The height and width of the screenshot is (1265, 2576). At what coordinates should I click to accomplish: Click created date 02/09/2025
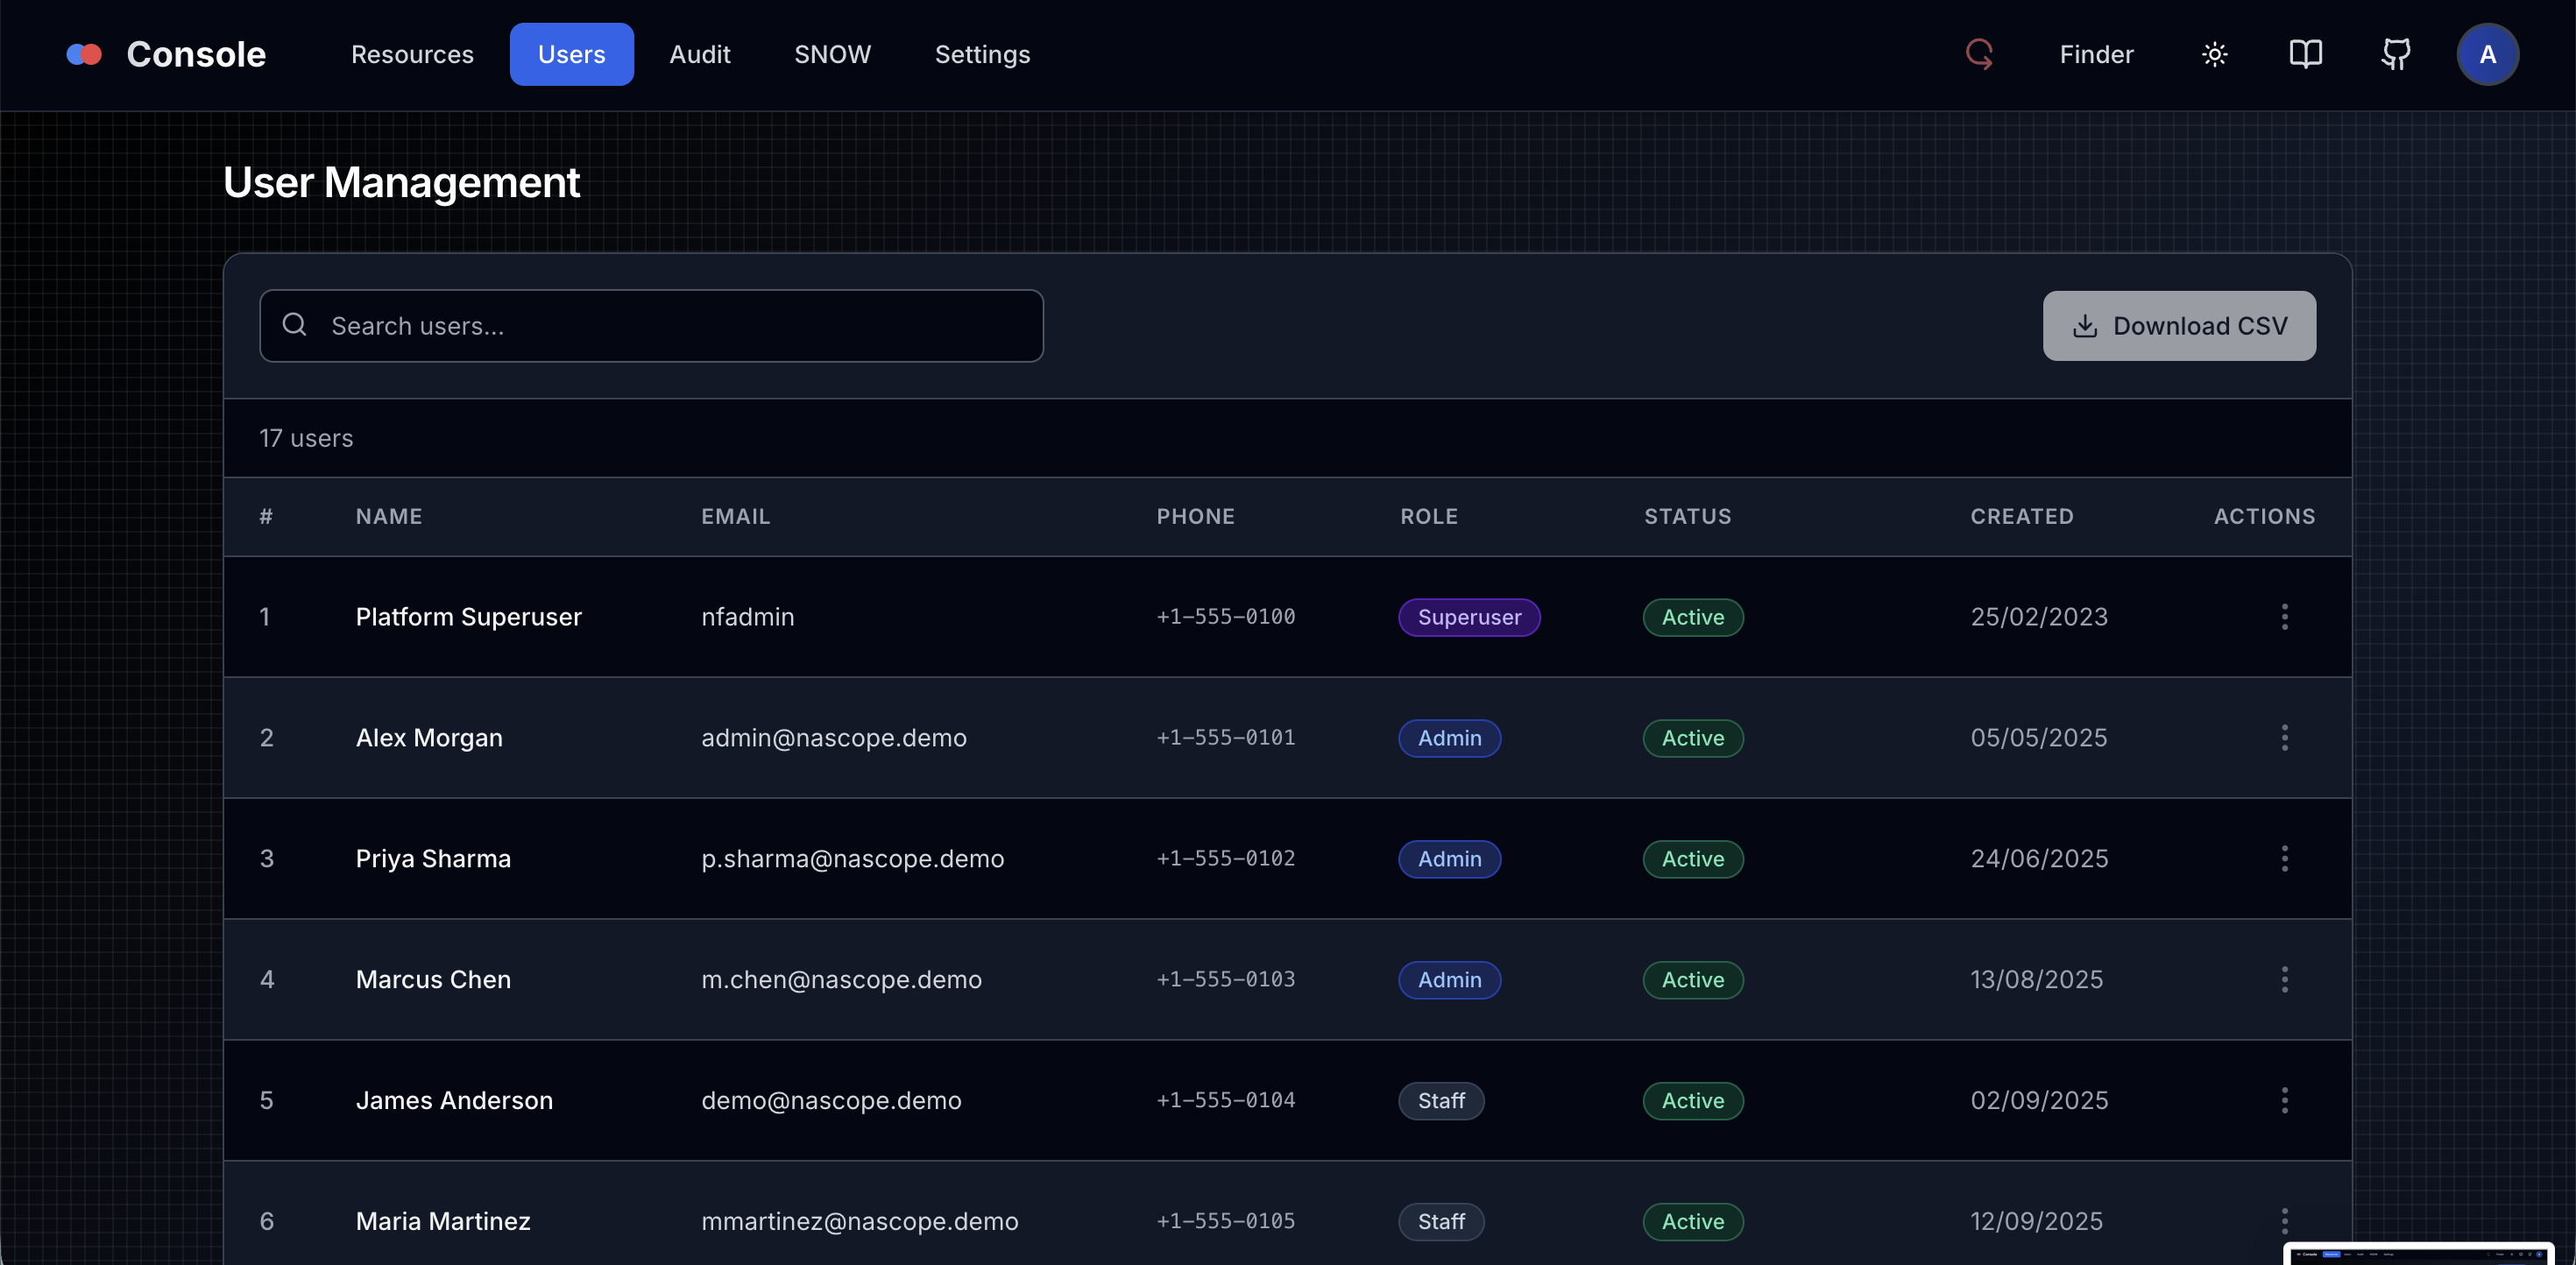coord(2039,1101)
